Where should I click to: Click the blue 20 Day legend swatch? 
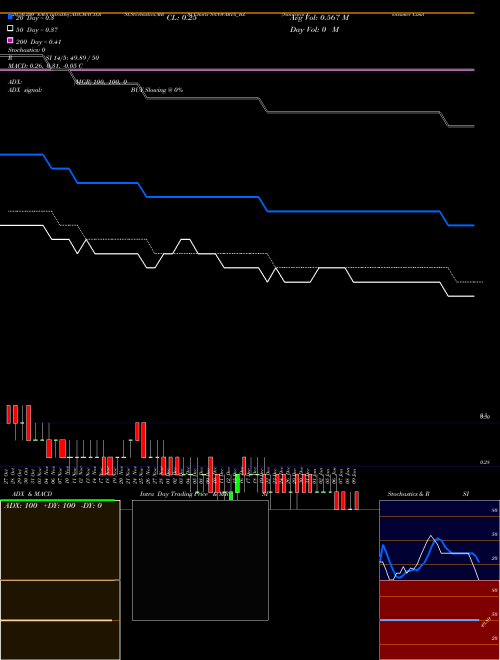pyautogui.click(x=10, y=17)
